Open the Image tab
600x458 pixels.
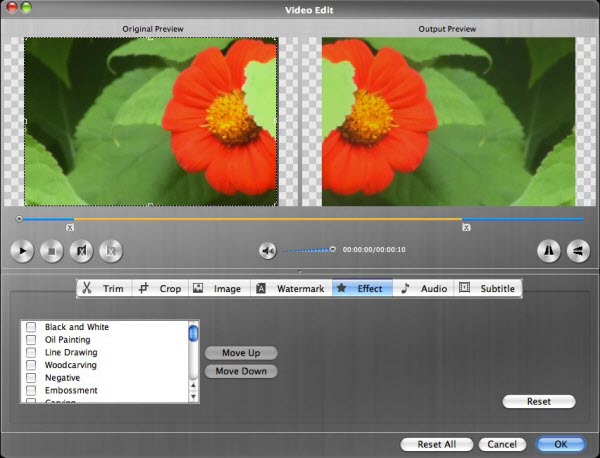[x=219, y=288]
